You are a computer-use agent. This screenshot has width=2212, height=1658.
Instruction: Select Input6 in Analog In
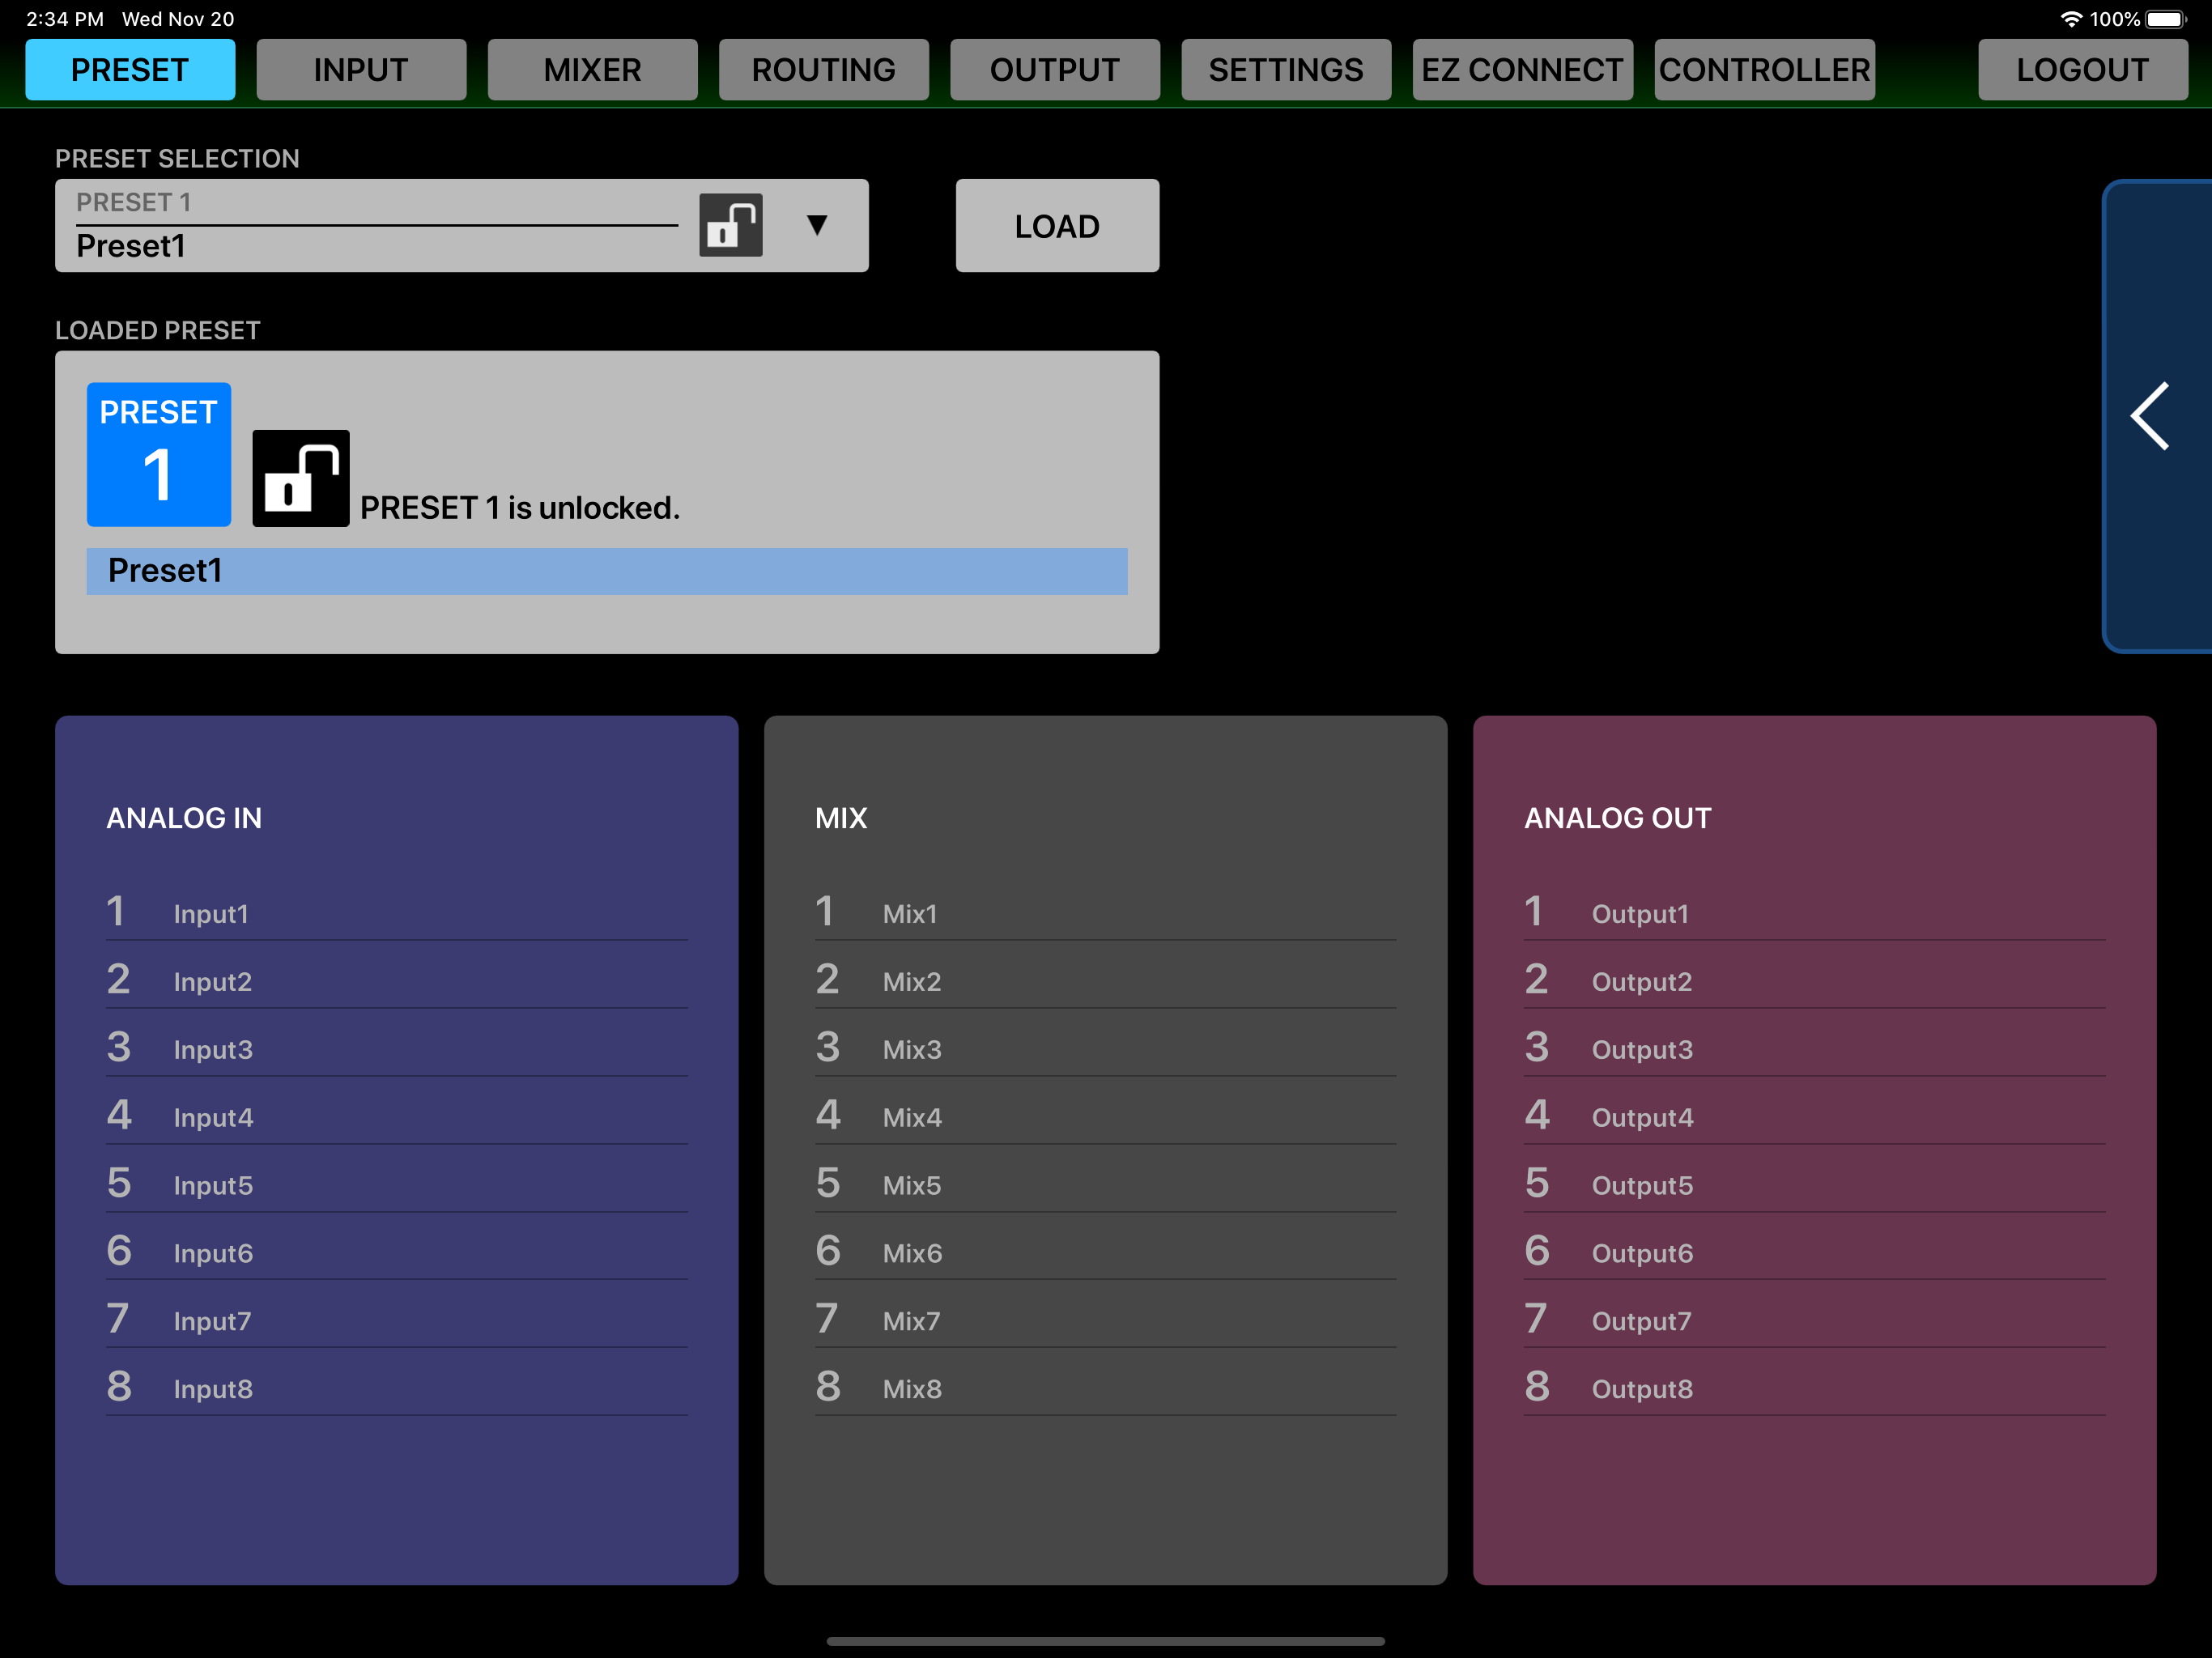[x=397, y=1252]
